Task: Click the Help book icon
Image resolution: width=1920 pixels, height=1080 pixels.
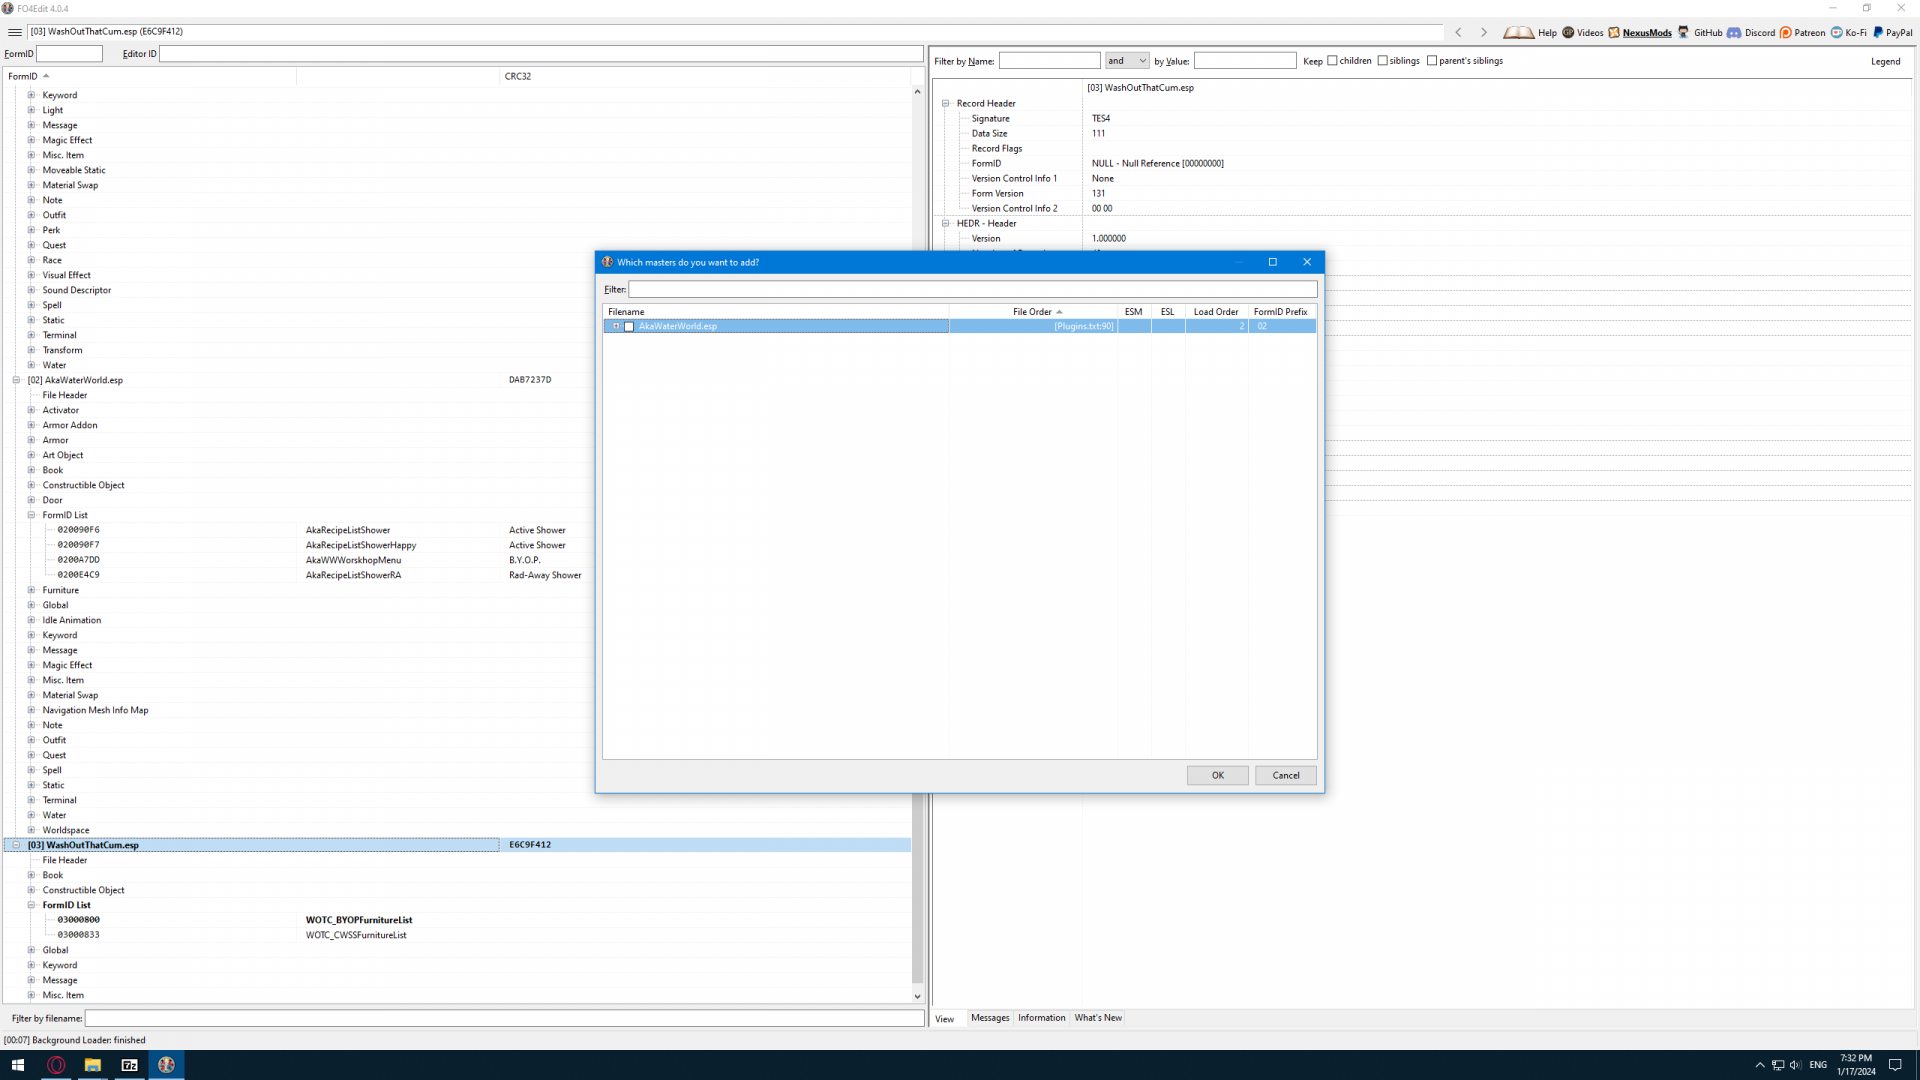Action: coord(1518,32)
